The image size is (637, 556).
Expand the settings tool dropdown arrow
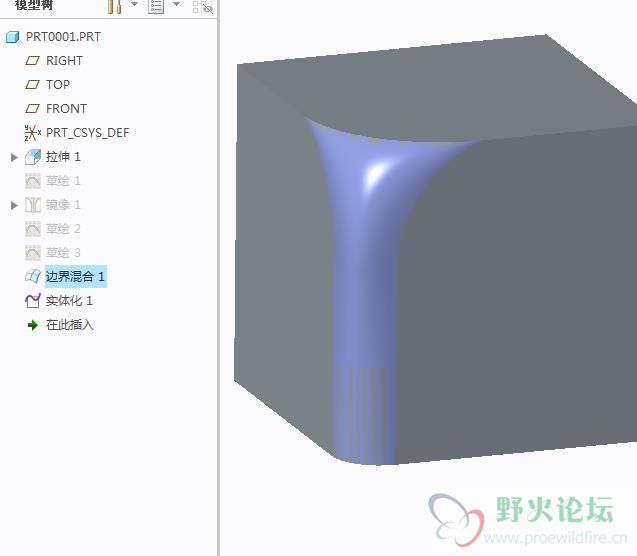134,4
